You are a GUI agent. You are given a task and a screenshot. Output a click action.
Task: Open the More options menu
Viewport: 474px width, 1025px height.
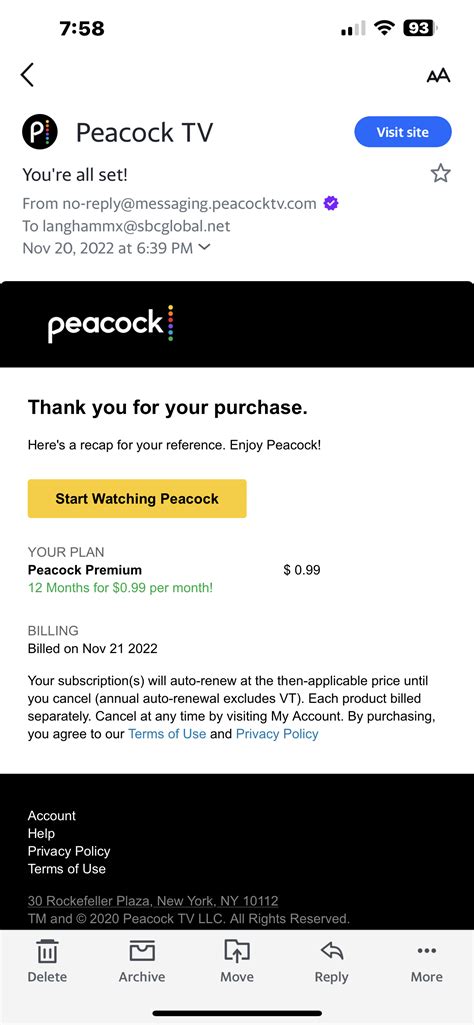click(x=426, y=960)
